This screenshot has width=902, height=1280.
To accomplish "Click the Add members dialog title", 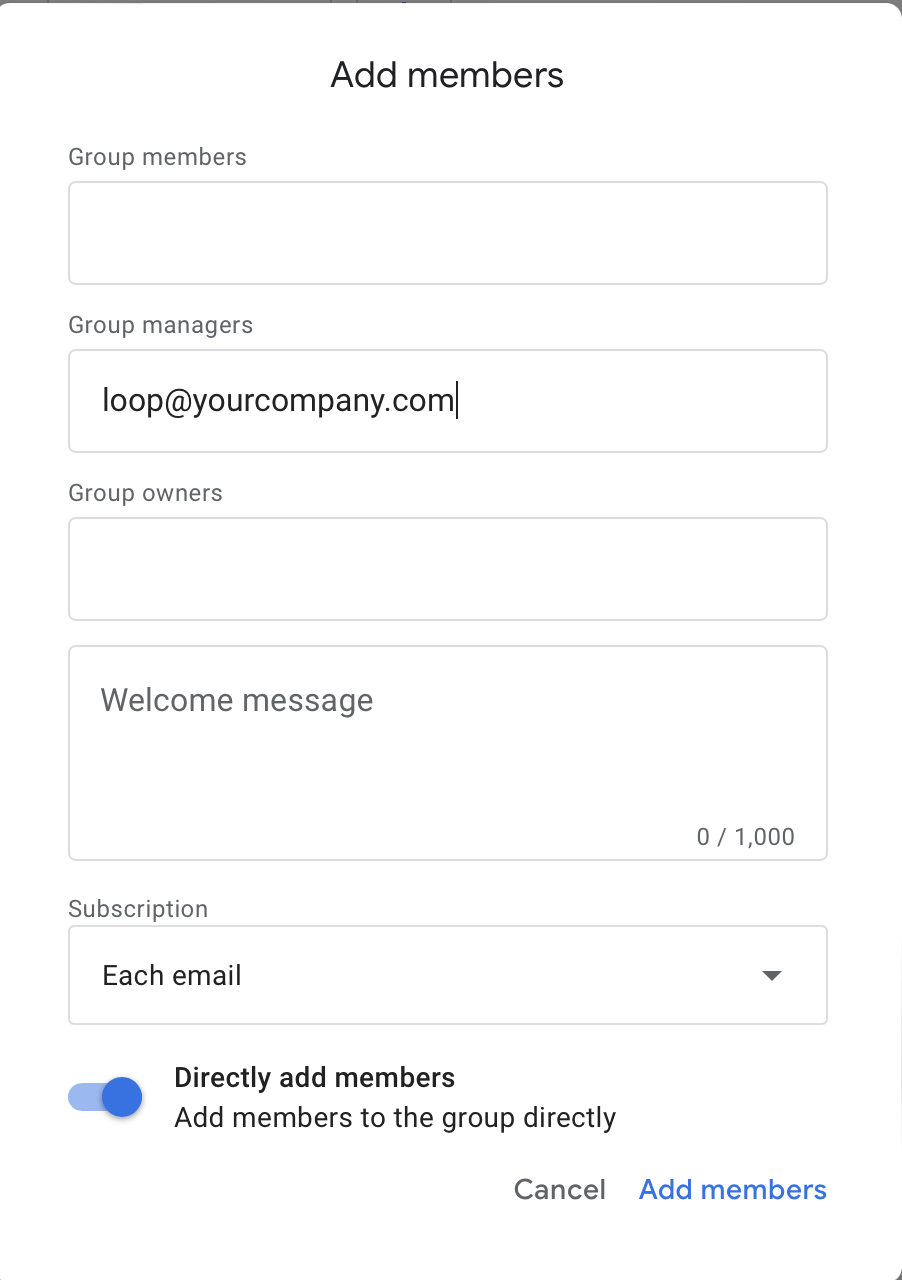I will pos(447,75).
